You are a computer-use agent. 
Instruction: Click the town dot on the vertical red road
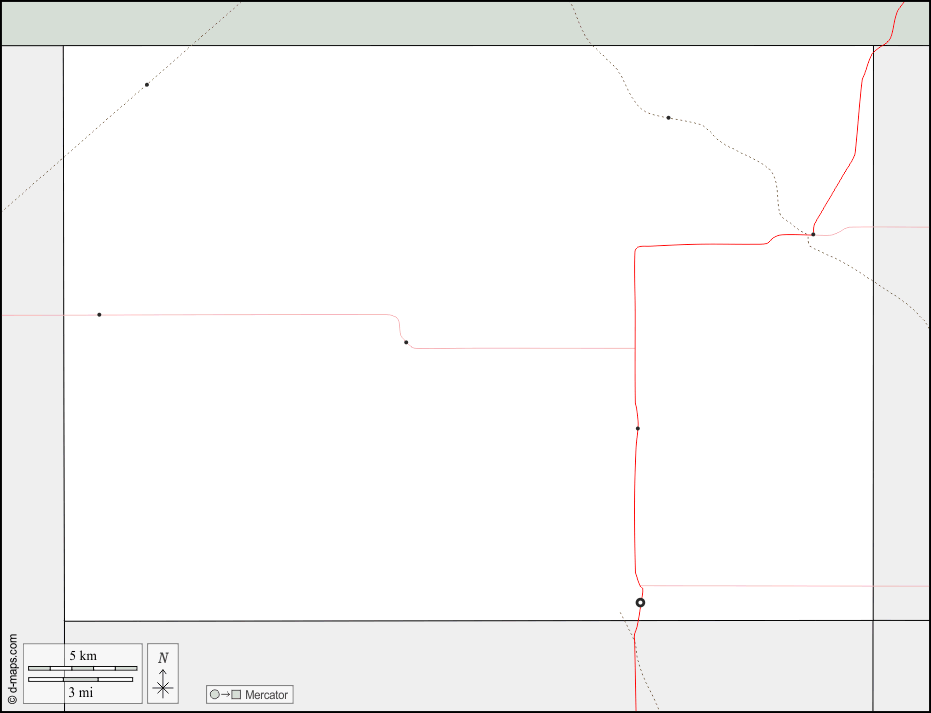point(637,428)
